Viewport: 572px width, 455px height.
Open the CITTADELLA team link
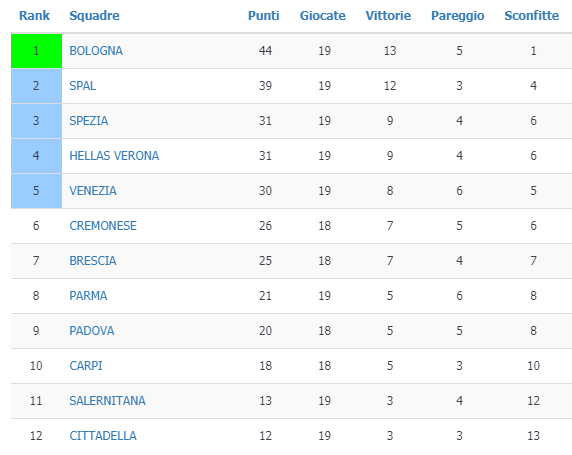[x=103, y=436]
